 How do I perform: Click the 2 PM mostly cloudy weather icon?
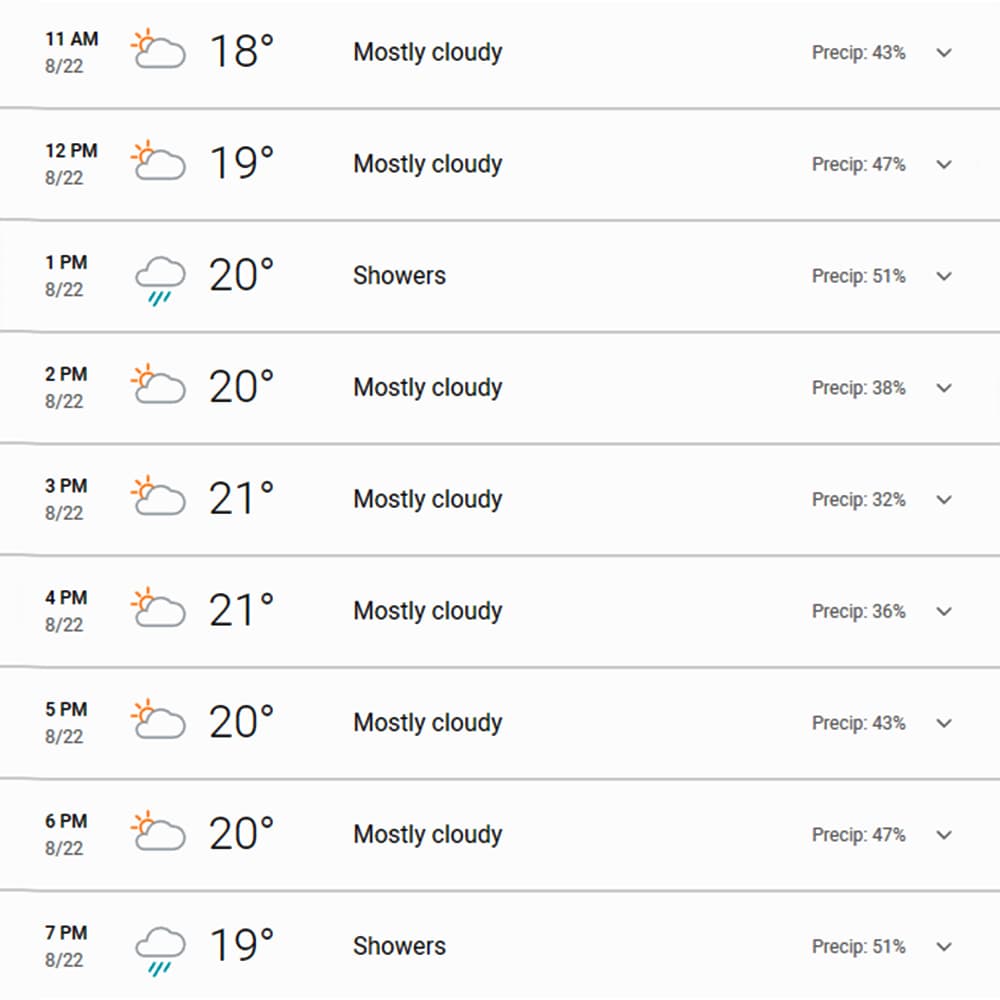pyautogui.click(x=158, y=384)
